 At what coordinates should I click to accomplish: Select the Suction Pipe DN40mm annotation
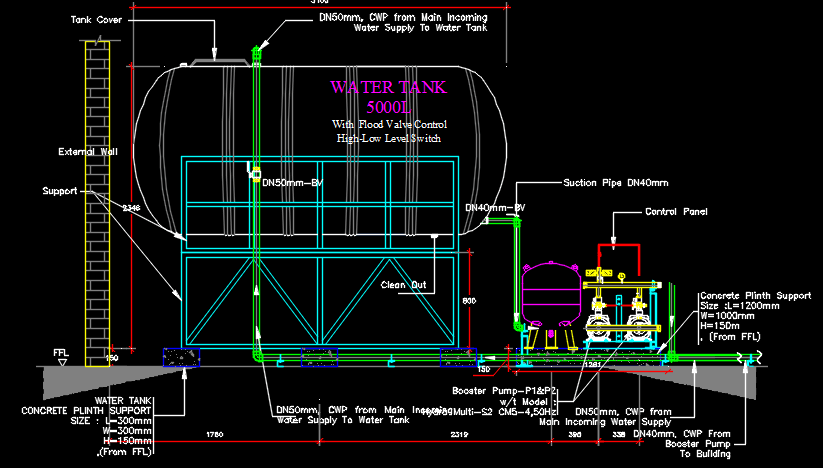coord(616,183)
